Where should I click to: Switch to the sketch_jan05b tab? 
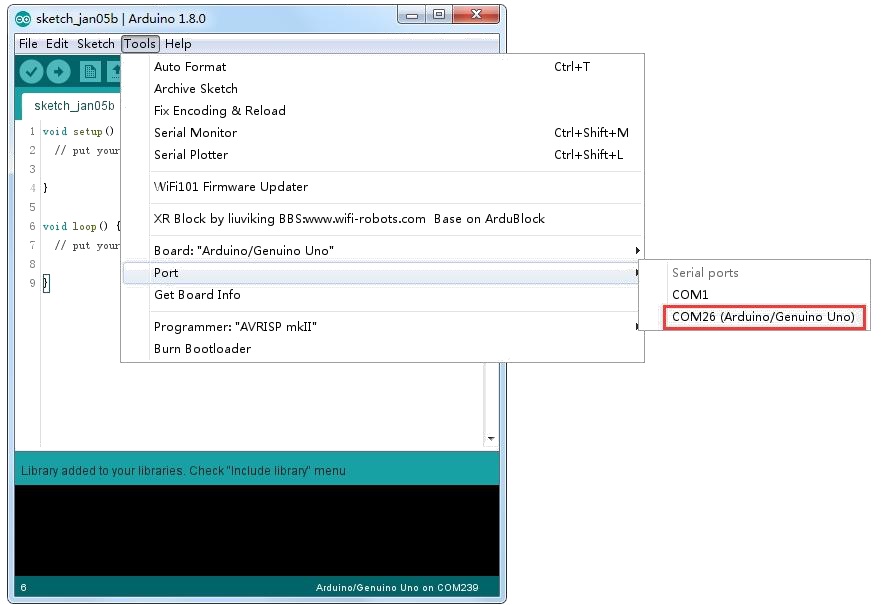pyautogui.click(x=73, y=106)
